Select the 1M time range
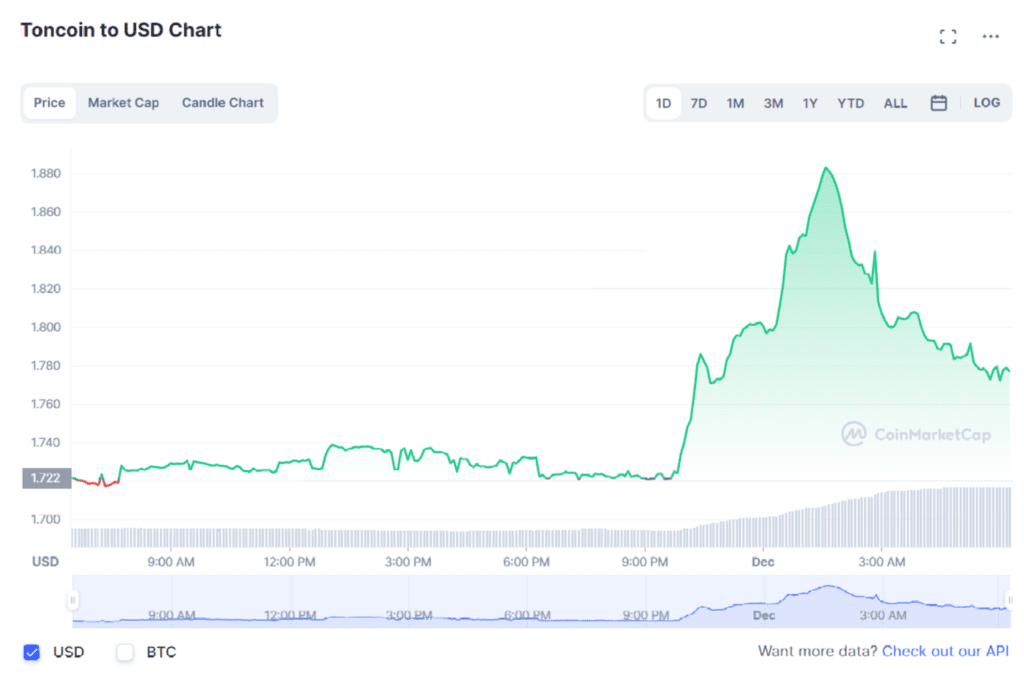 point(735,103)
